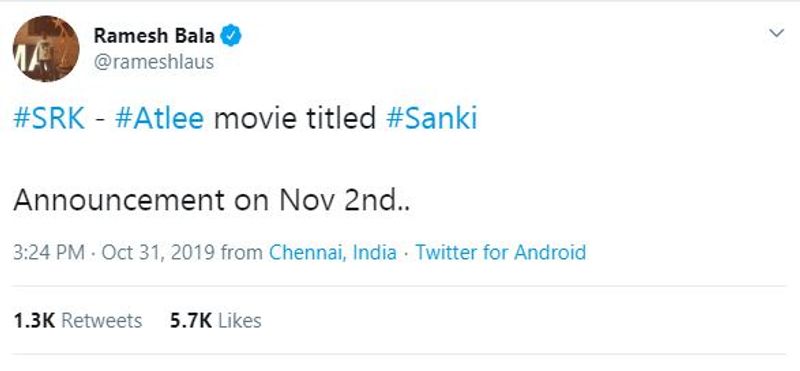Click the Oct 31, 2019 date

click(160, 253)
